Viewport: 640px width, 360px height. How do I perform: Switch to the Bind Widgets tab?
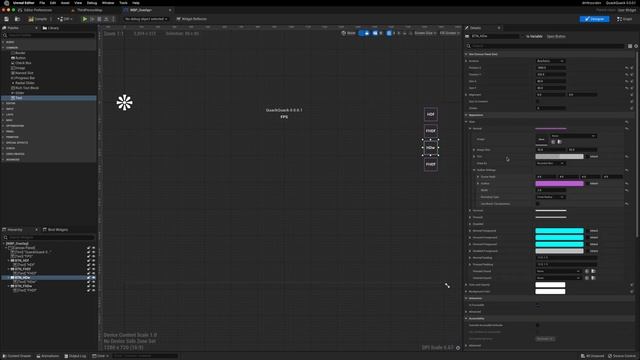pos(56,230)
